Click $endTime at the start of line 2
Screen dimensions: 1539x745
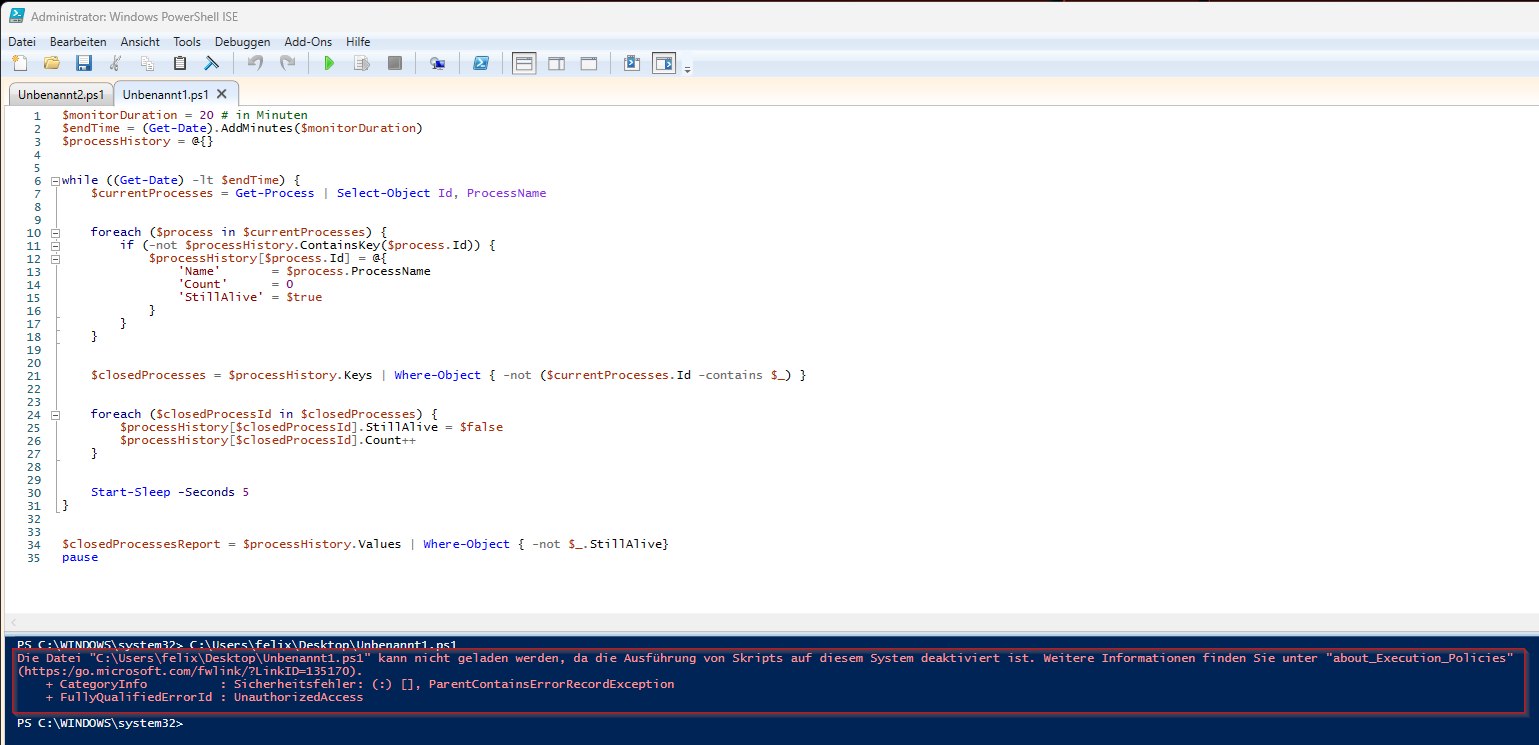point(91,128)
